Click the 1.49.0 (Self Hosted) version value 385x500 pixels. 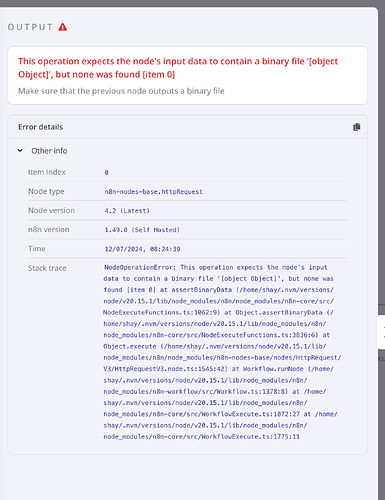click(142, 230)
